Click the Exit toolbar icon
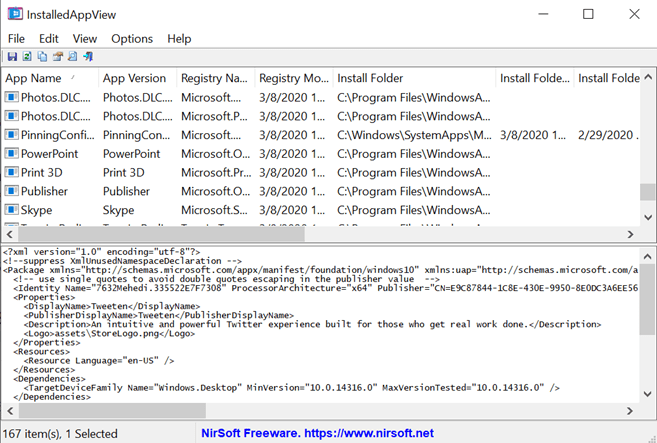The width and height of the screenshot is (657, 443). coord(88,57)
